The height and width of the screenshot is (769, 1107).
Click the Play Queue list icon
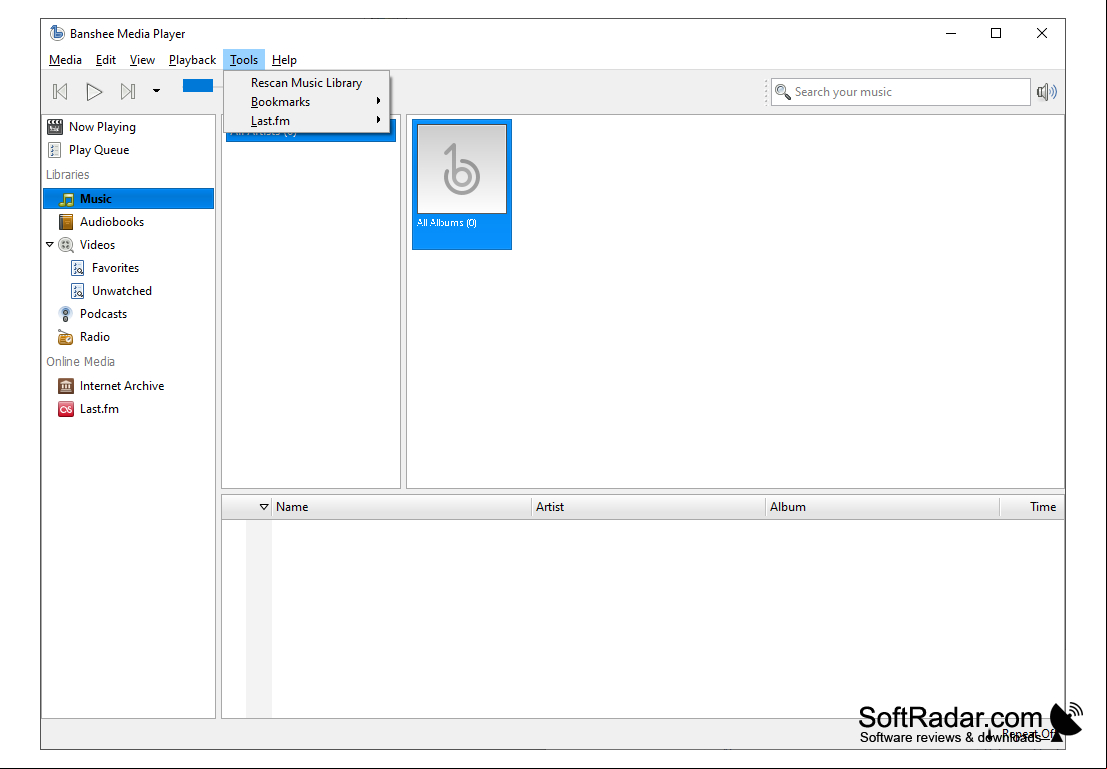54,150
